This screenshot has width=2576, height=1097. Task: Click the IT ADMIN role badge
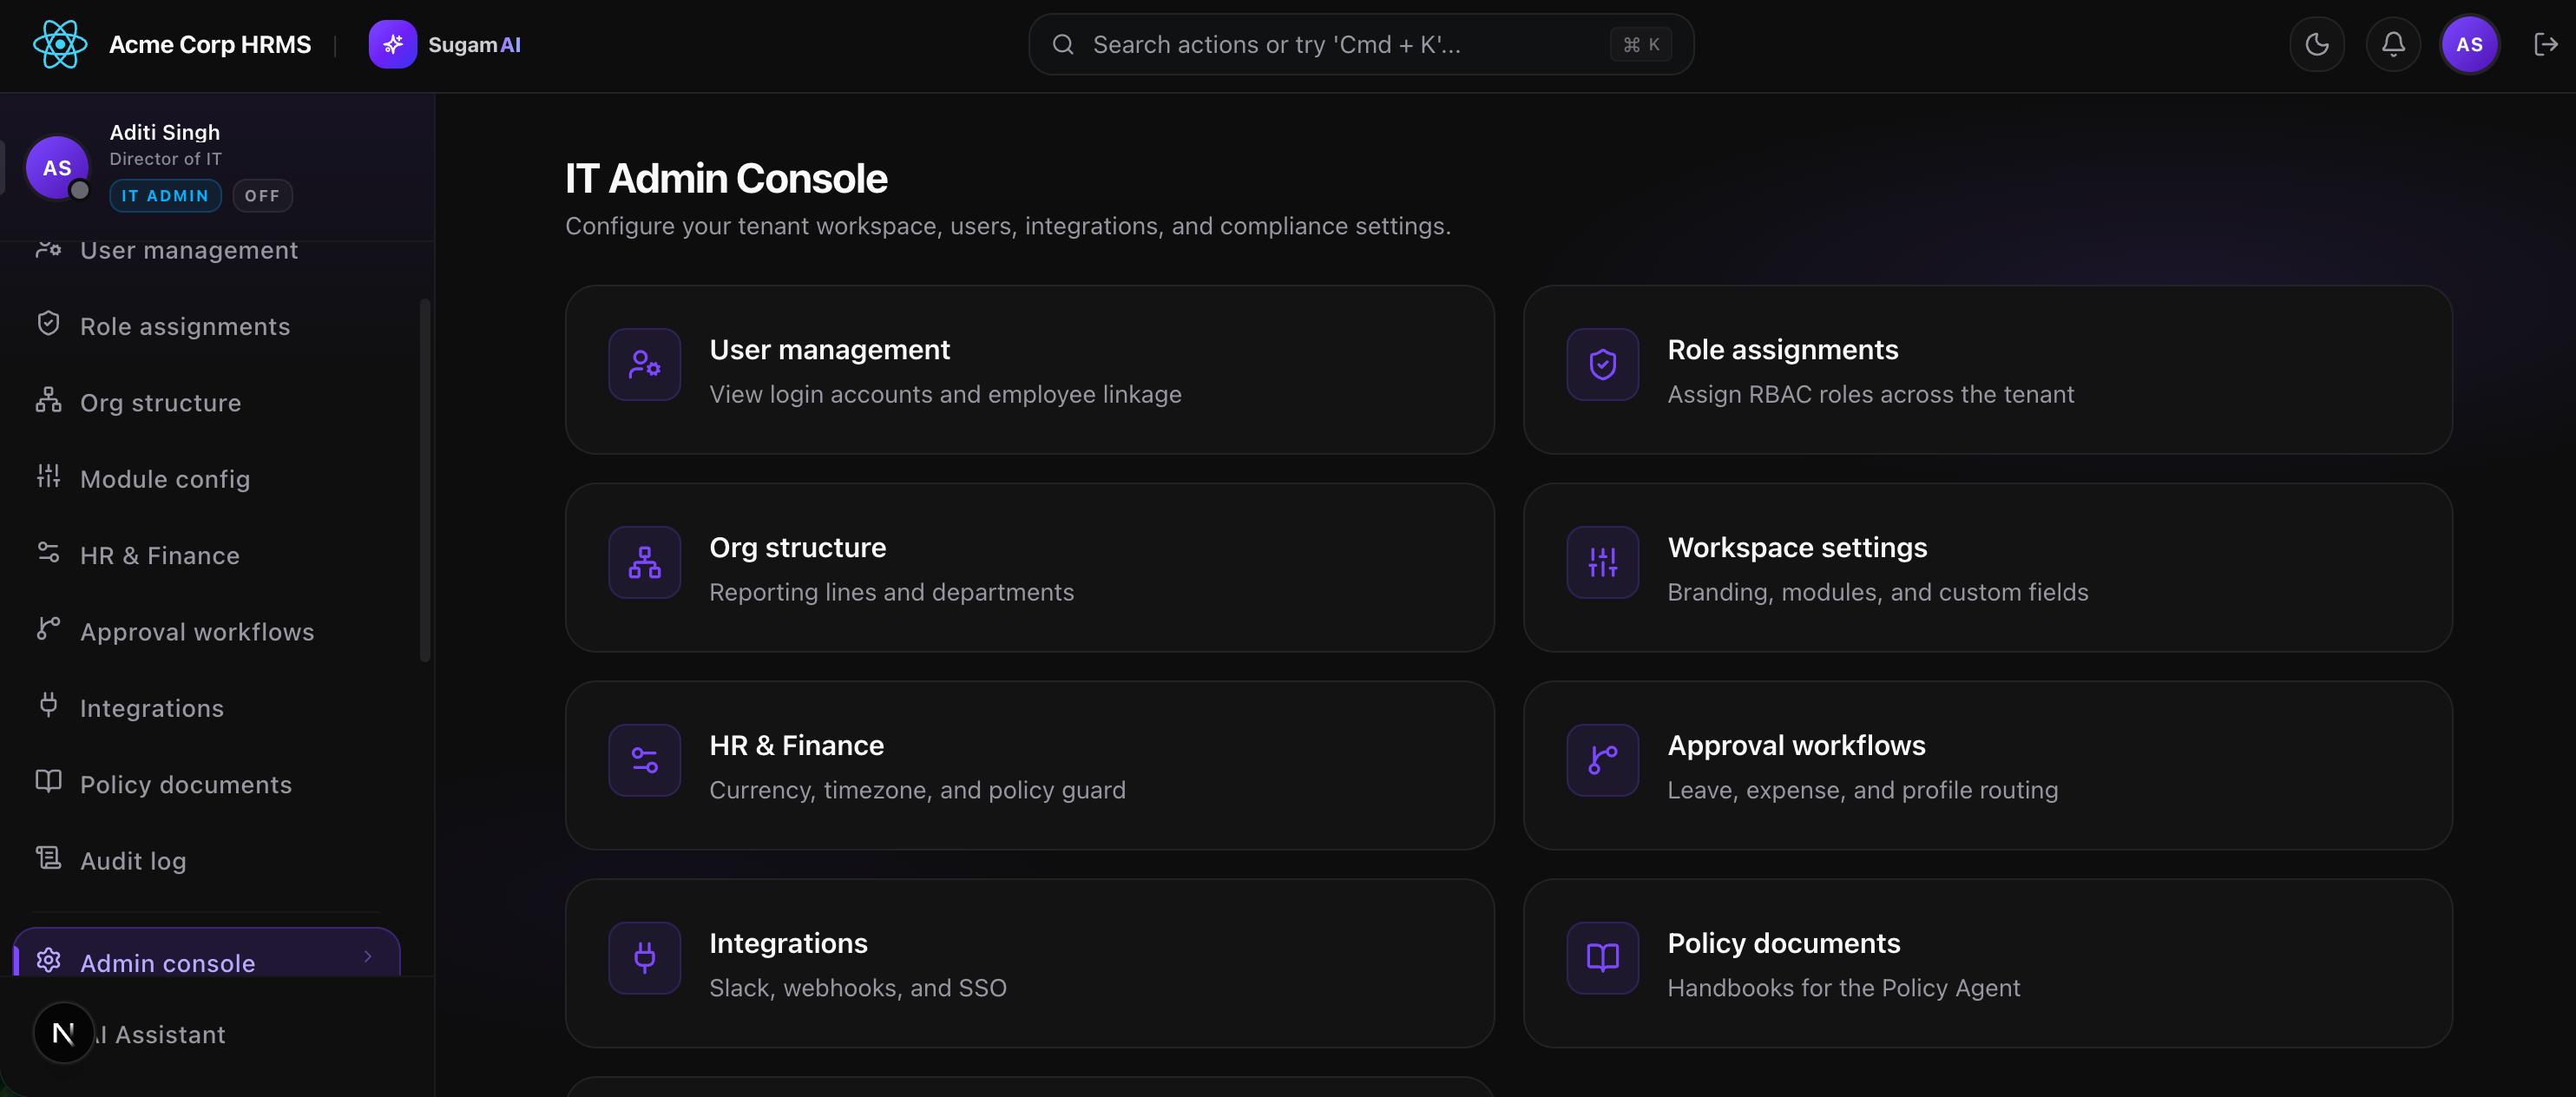tap(165, 196)
